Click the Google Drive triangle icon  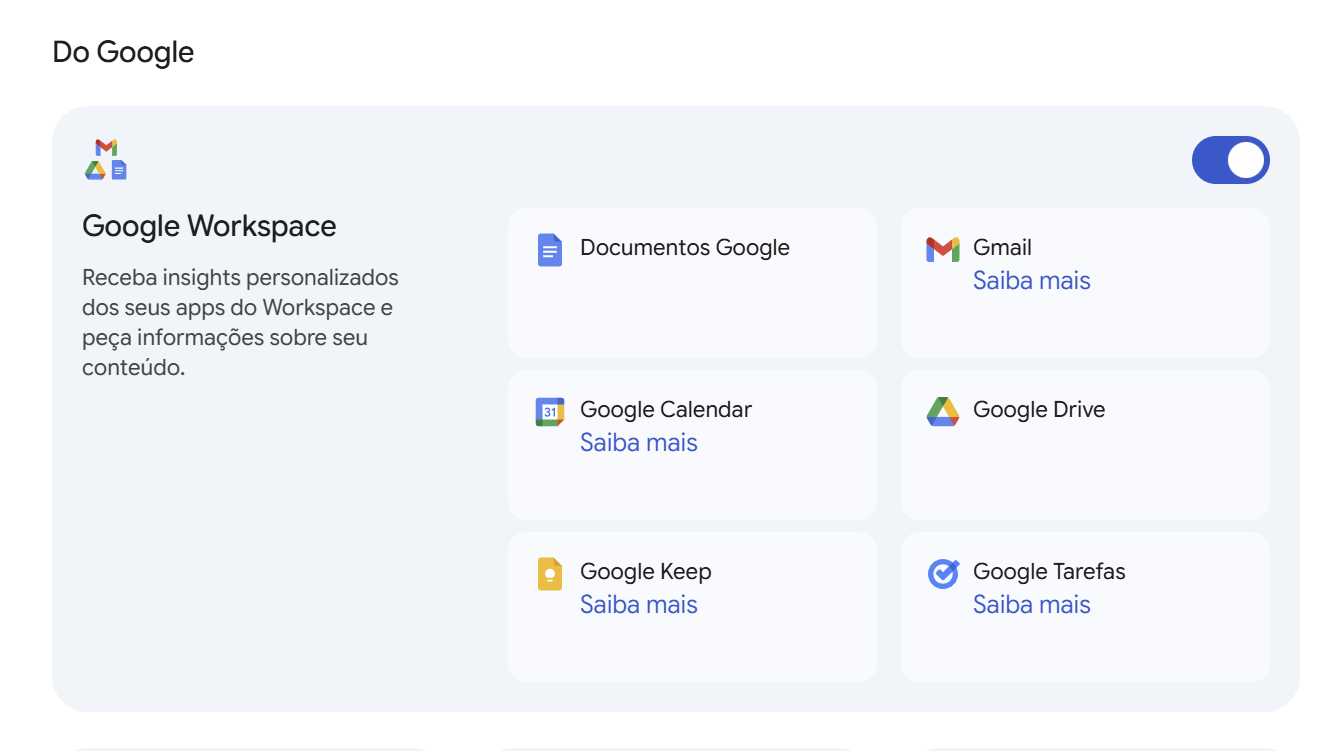pos(942,411)
